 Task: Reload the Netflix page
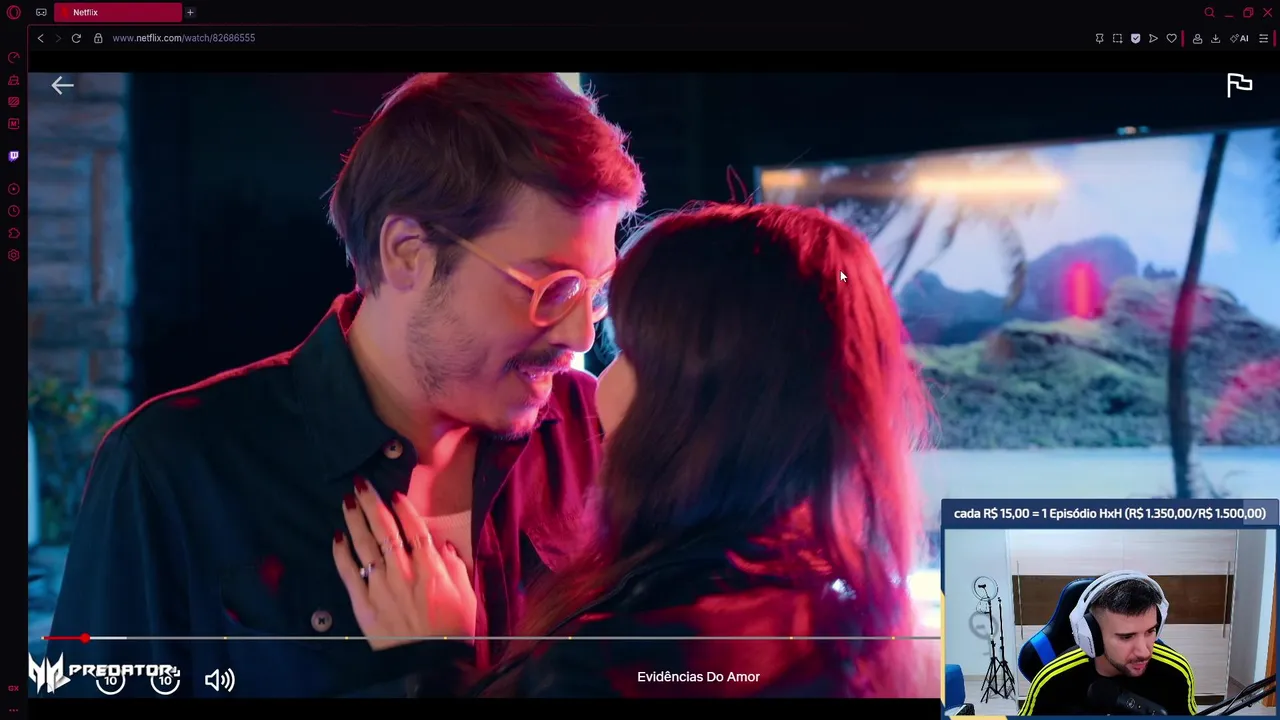pyautogui.click(x=76, y=38)
